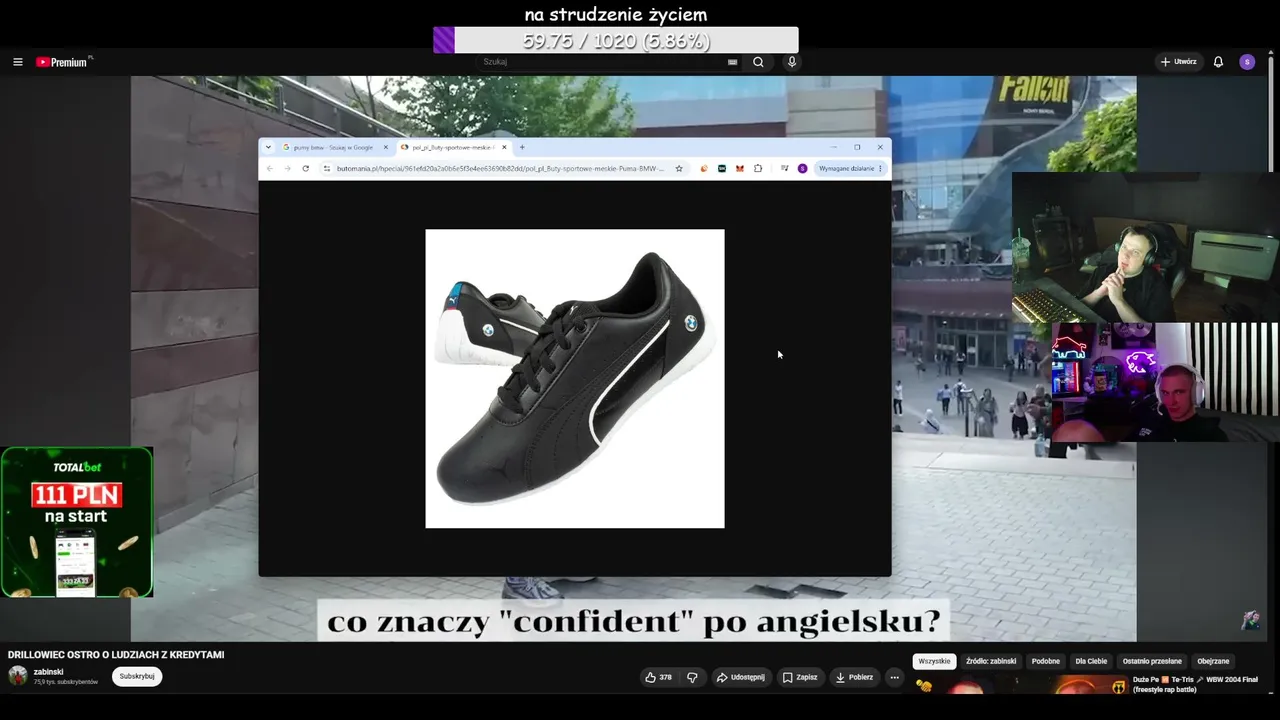Image resolution: width=1280 pixels, height=720 pixels.
Task: Click the Puma BMW shoe image
Action: 575,378
